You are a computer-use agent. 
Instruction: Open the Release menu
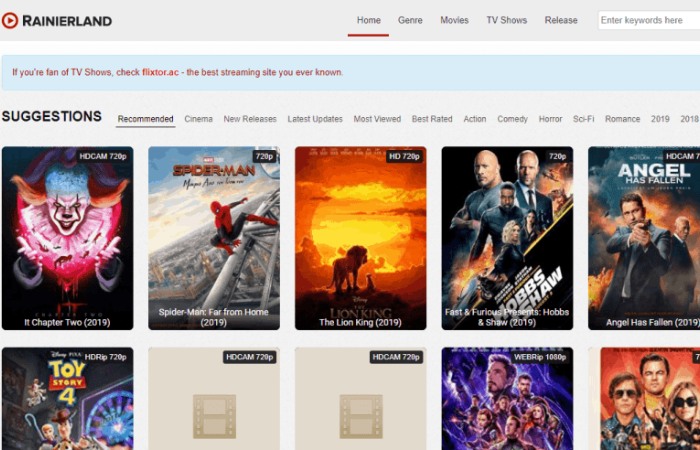[x=561, y=21]
